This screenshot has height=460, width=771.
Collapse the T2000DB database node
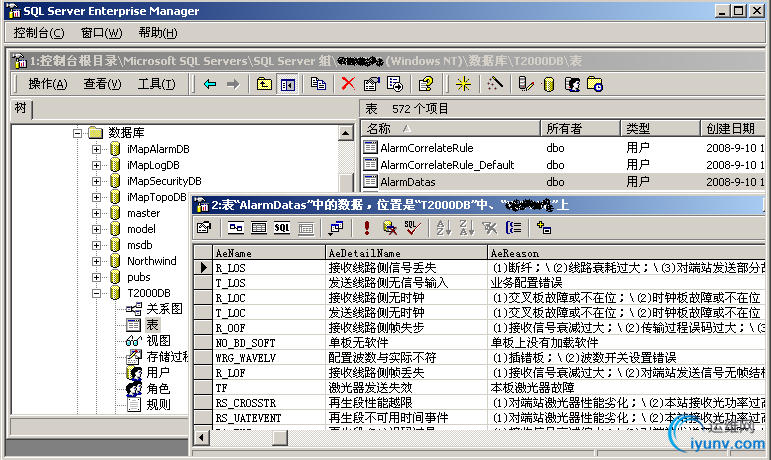click(96, 293)
